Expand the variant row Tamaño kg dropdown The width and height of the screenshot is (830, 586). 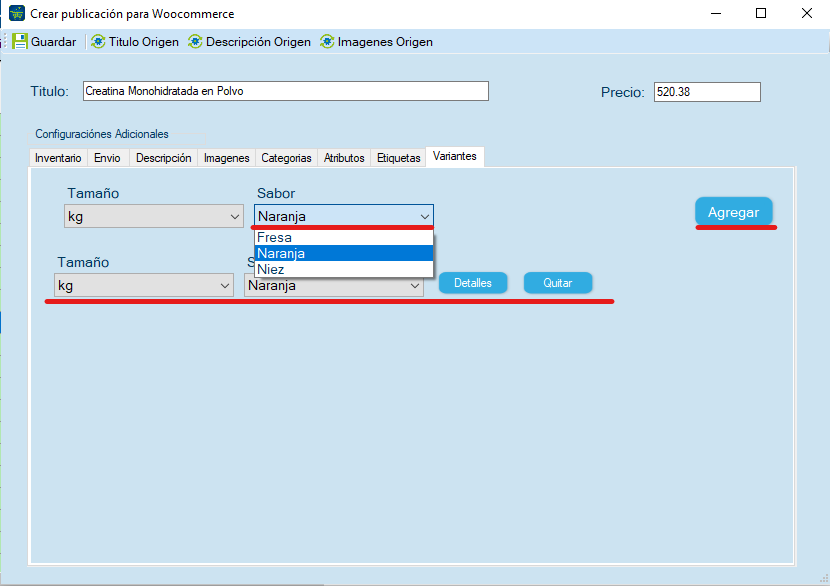pyautogui.click(x=144, y=285)
